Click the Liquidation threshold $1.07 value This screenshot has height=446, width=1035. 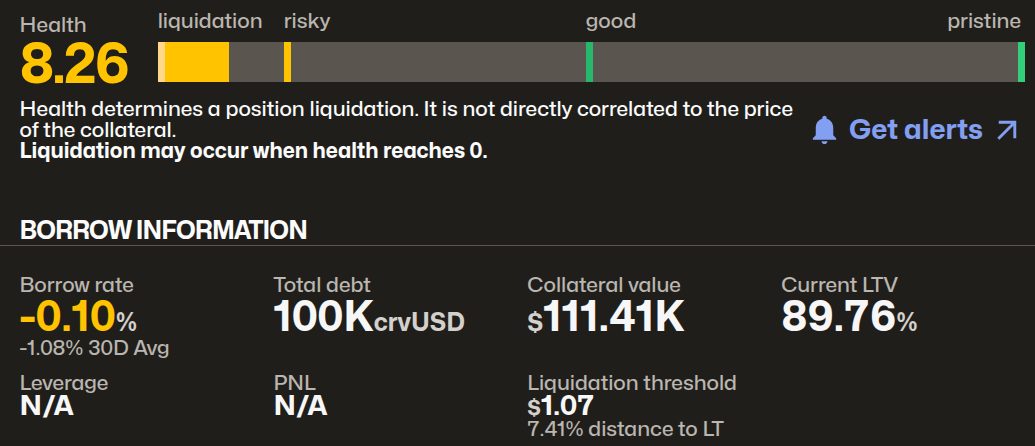coord(560,405)
